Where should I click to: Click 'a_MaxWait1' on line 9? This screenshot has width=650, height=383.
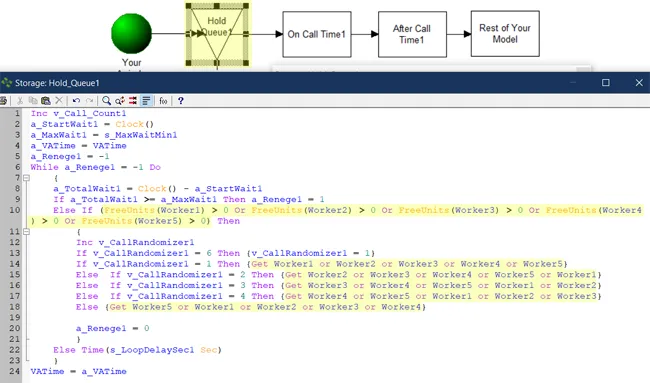189,199
